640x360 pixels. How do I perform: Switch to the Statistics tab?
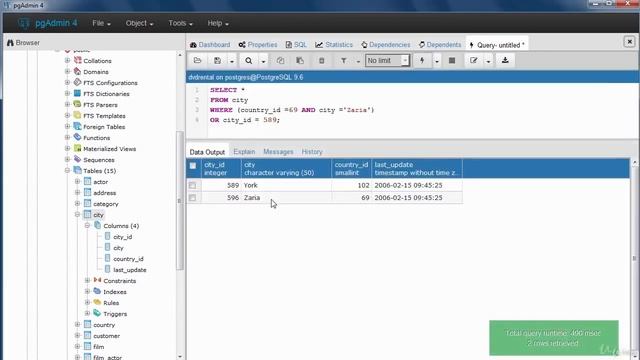[334, 45]
